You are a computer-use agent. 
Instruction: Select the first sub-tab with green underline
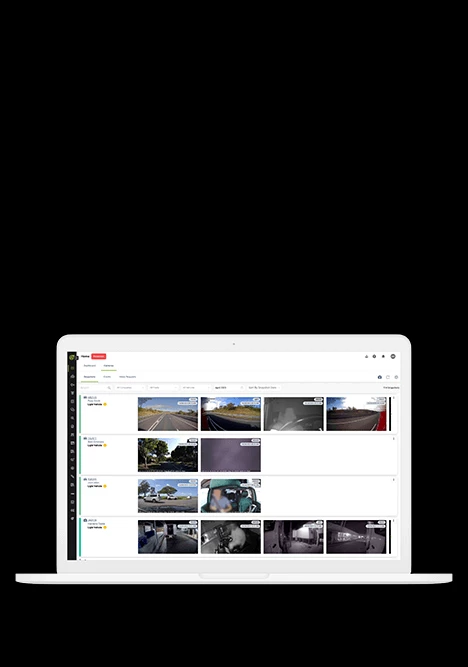pos(89,377)
